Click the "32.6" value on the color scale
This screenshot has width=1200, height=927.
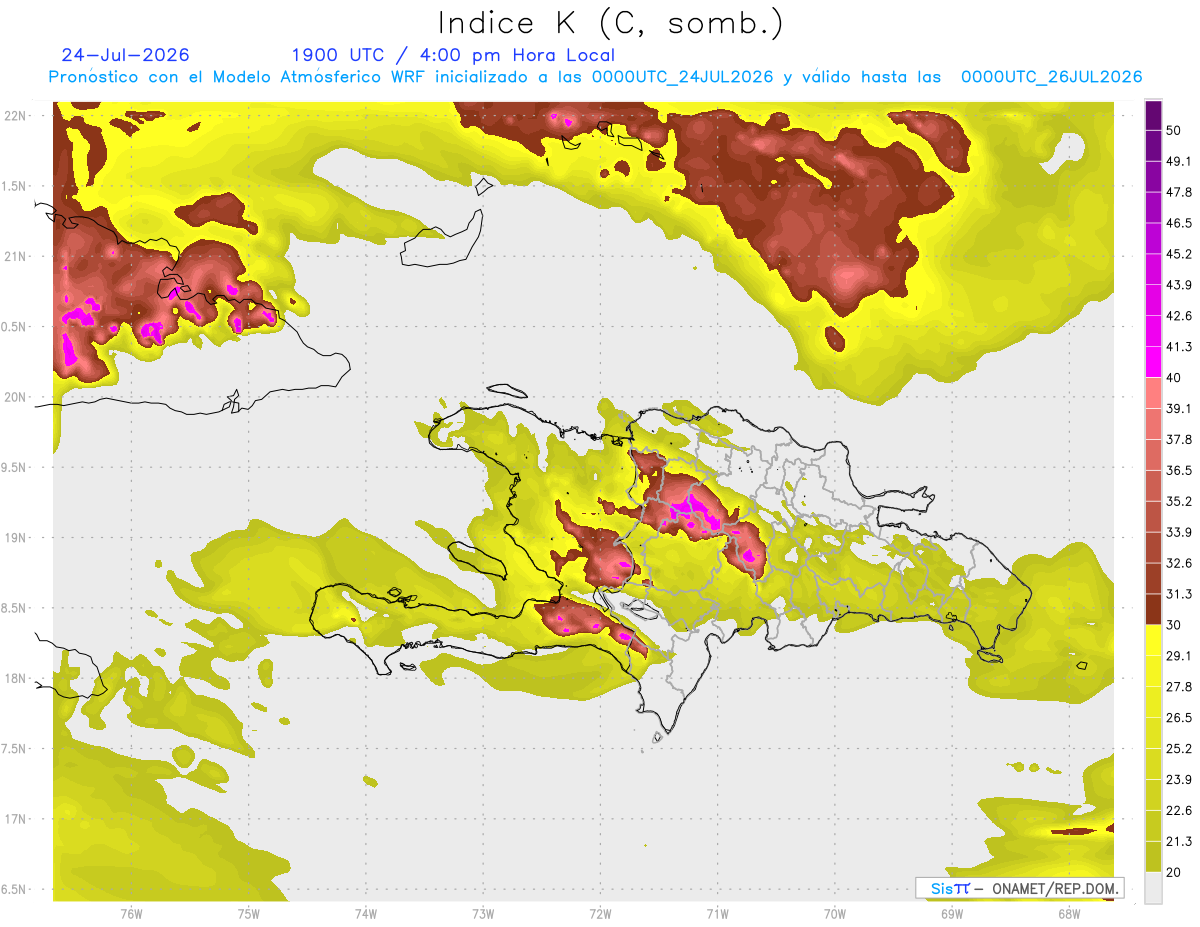coord(1178,563)
